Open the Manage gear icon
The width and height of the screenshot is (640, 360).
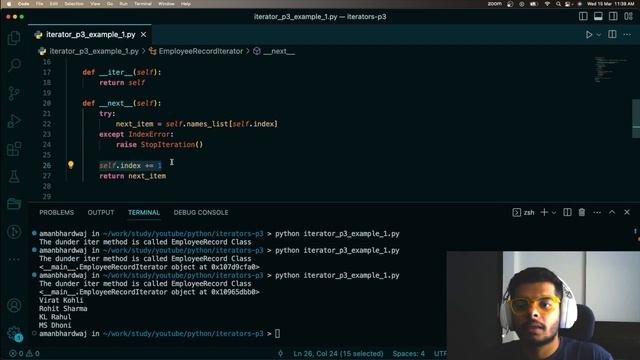[x=14, y=333]
